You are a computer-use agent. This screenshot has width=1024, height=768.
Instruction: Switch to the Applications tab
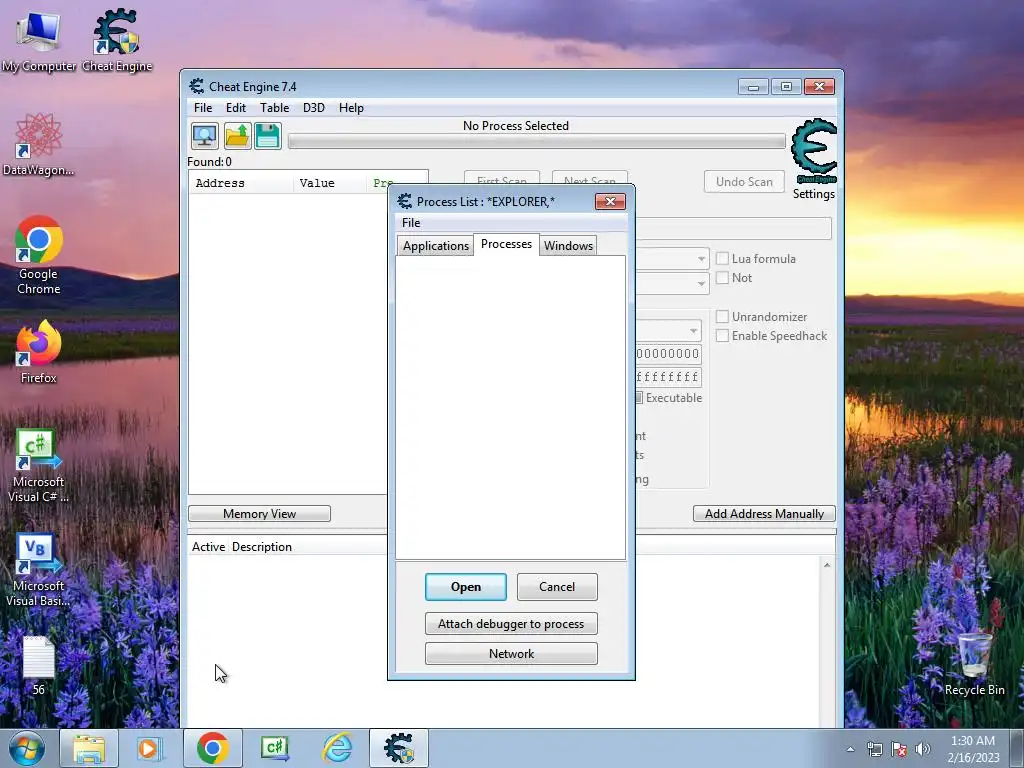coord(436,246)
